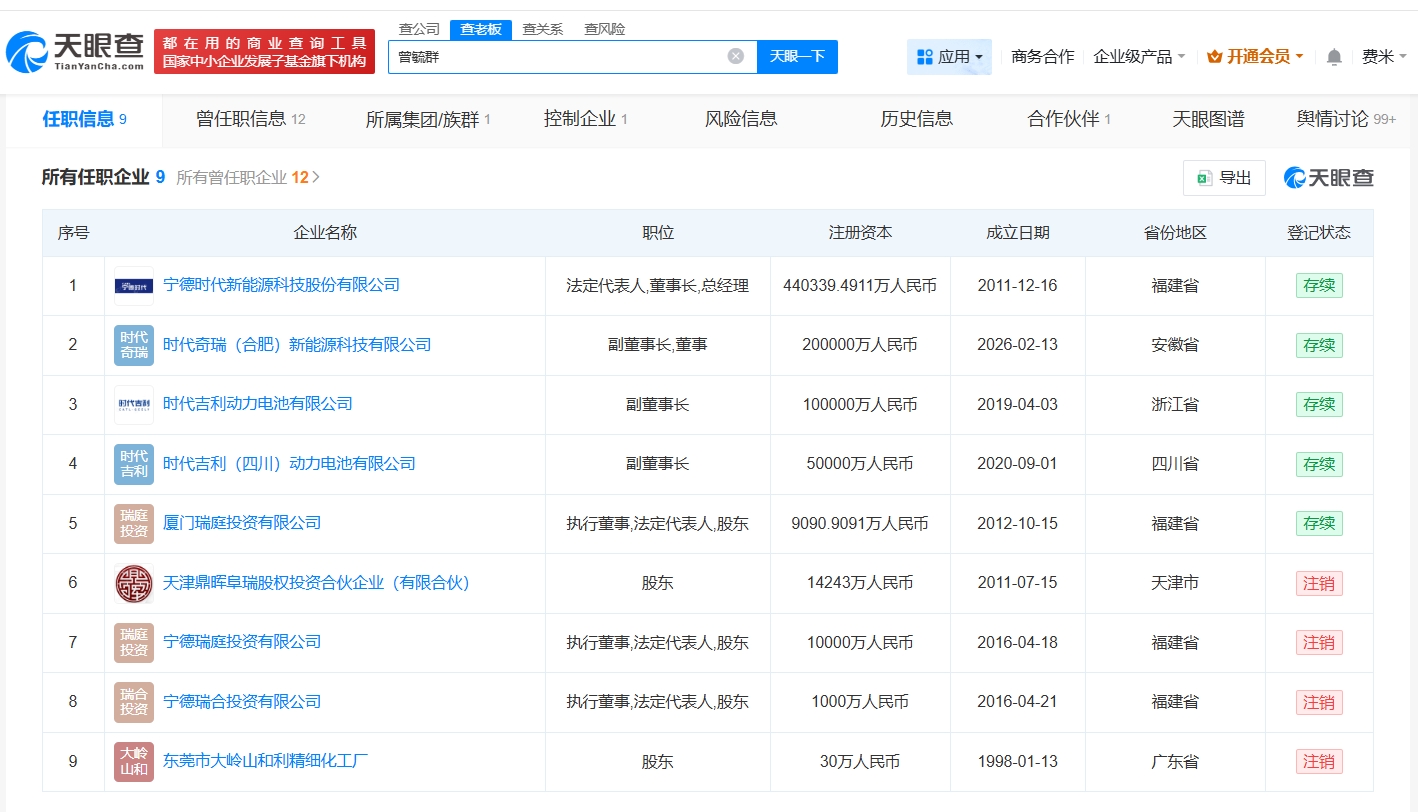This screenshot has width=1418, height=812.
Task: Click the 时代奇瑞 company logo
Action: click(134, 345)
